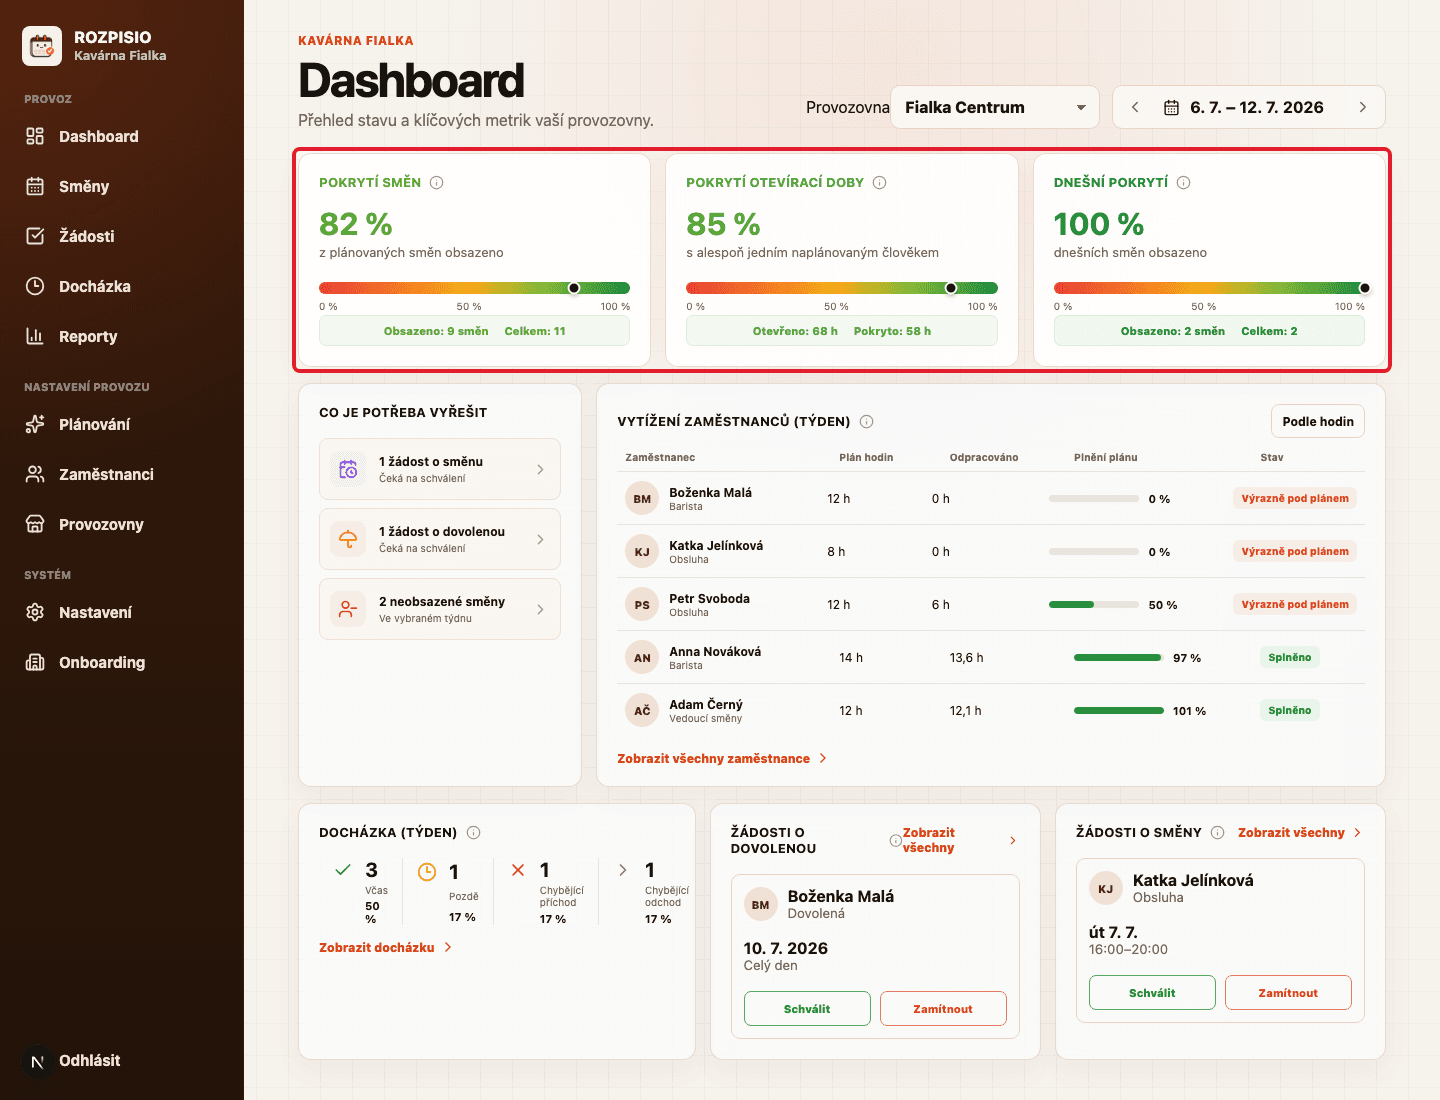
Task: Click the KJ avatar in shift request card
Action: tap(1105, 888)
